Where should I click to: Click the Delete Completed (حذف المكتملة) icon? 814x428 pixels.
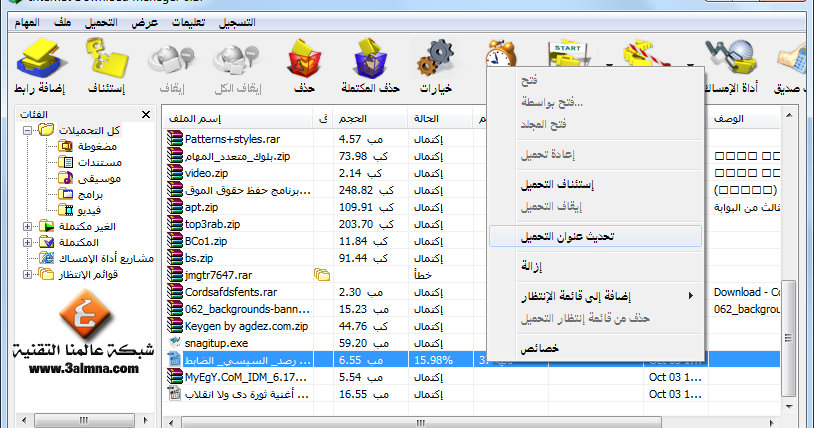coord(370,58)
